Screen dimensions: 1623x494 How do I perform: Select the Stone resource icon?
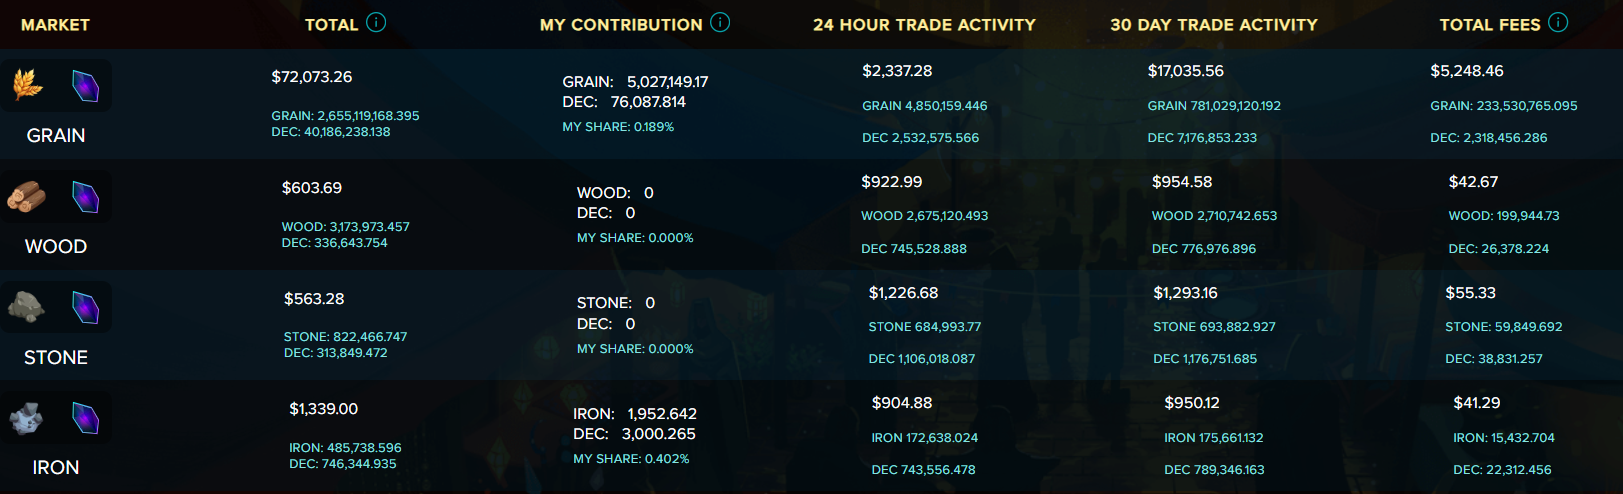tap(27, 307)
